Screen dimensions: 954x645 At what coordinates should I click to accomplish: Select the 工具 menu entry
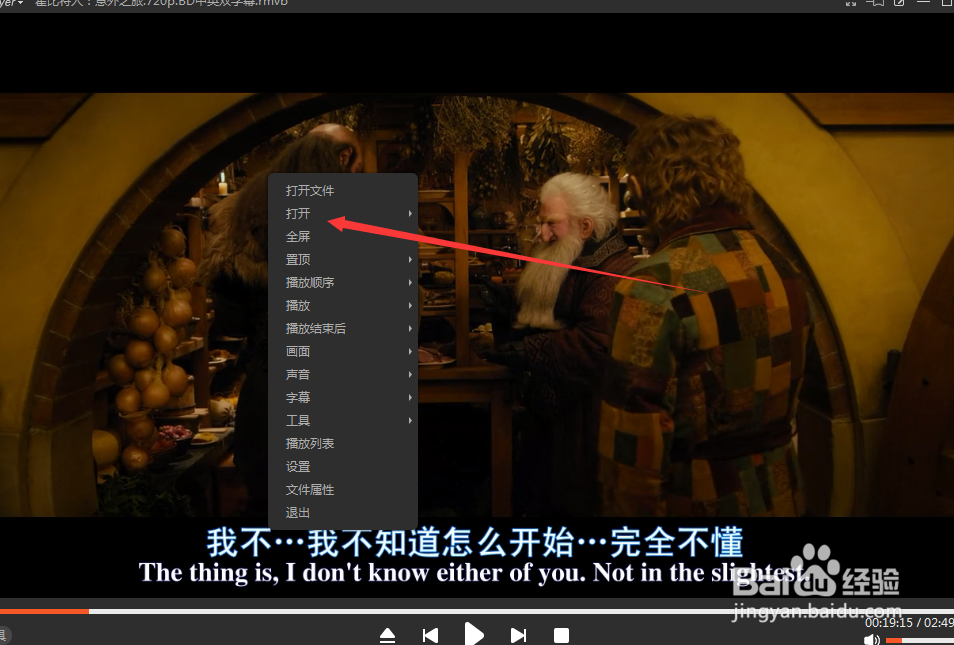tap(343, 420)
